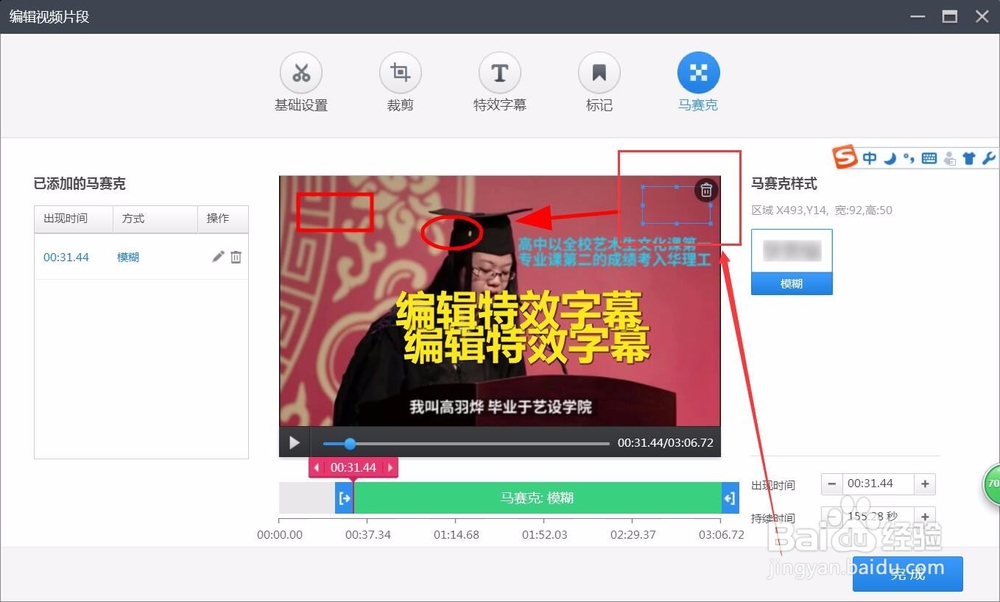
Task: Delete the mosaic box via its trash icon
Action: [x=707, y=189]
